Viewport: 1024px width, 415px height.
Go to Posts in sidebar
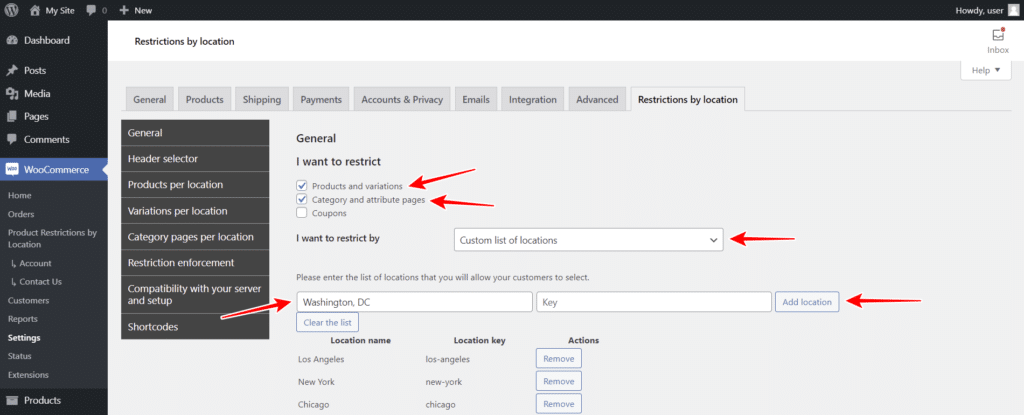coord(35,71)
